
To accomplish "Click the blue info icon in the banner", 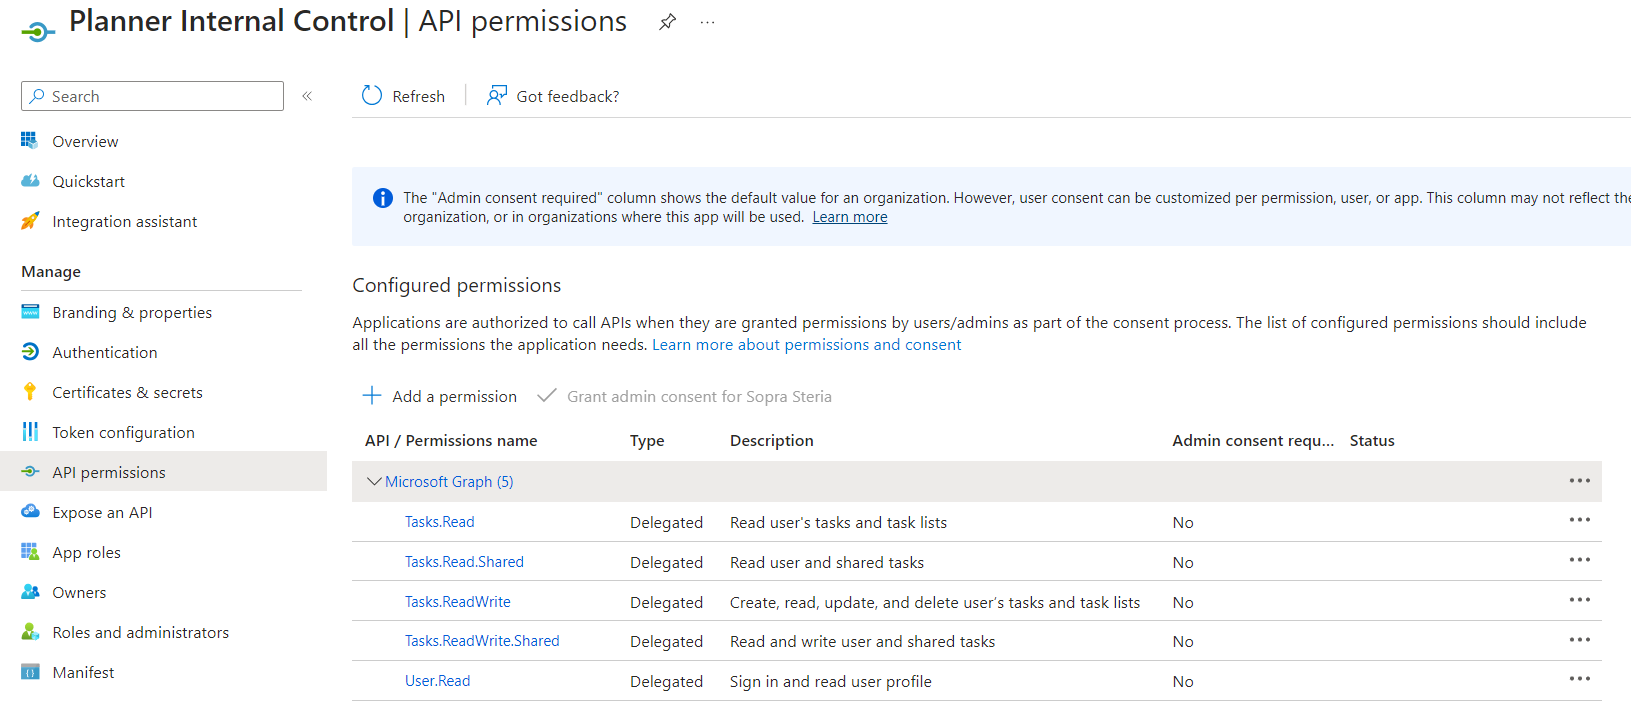I will [383, 198].
